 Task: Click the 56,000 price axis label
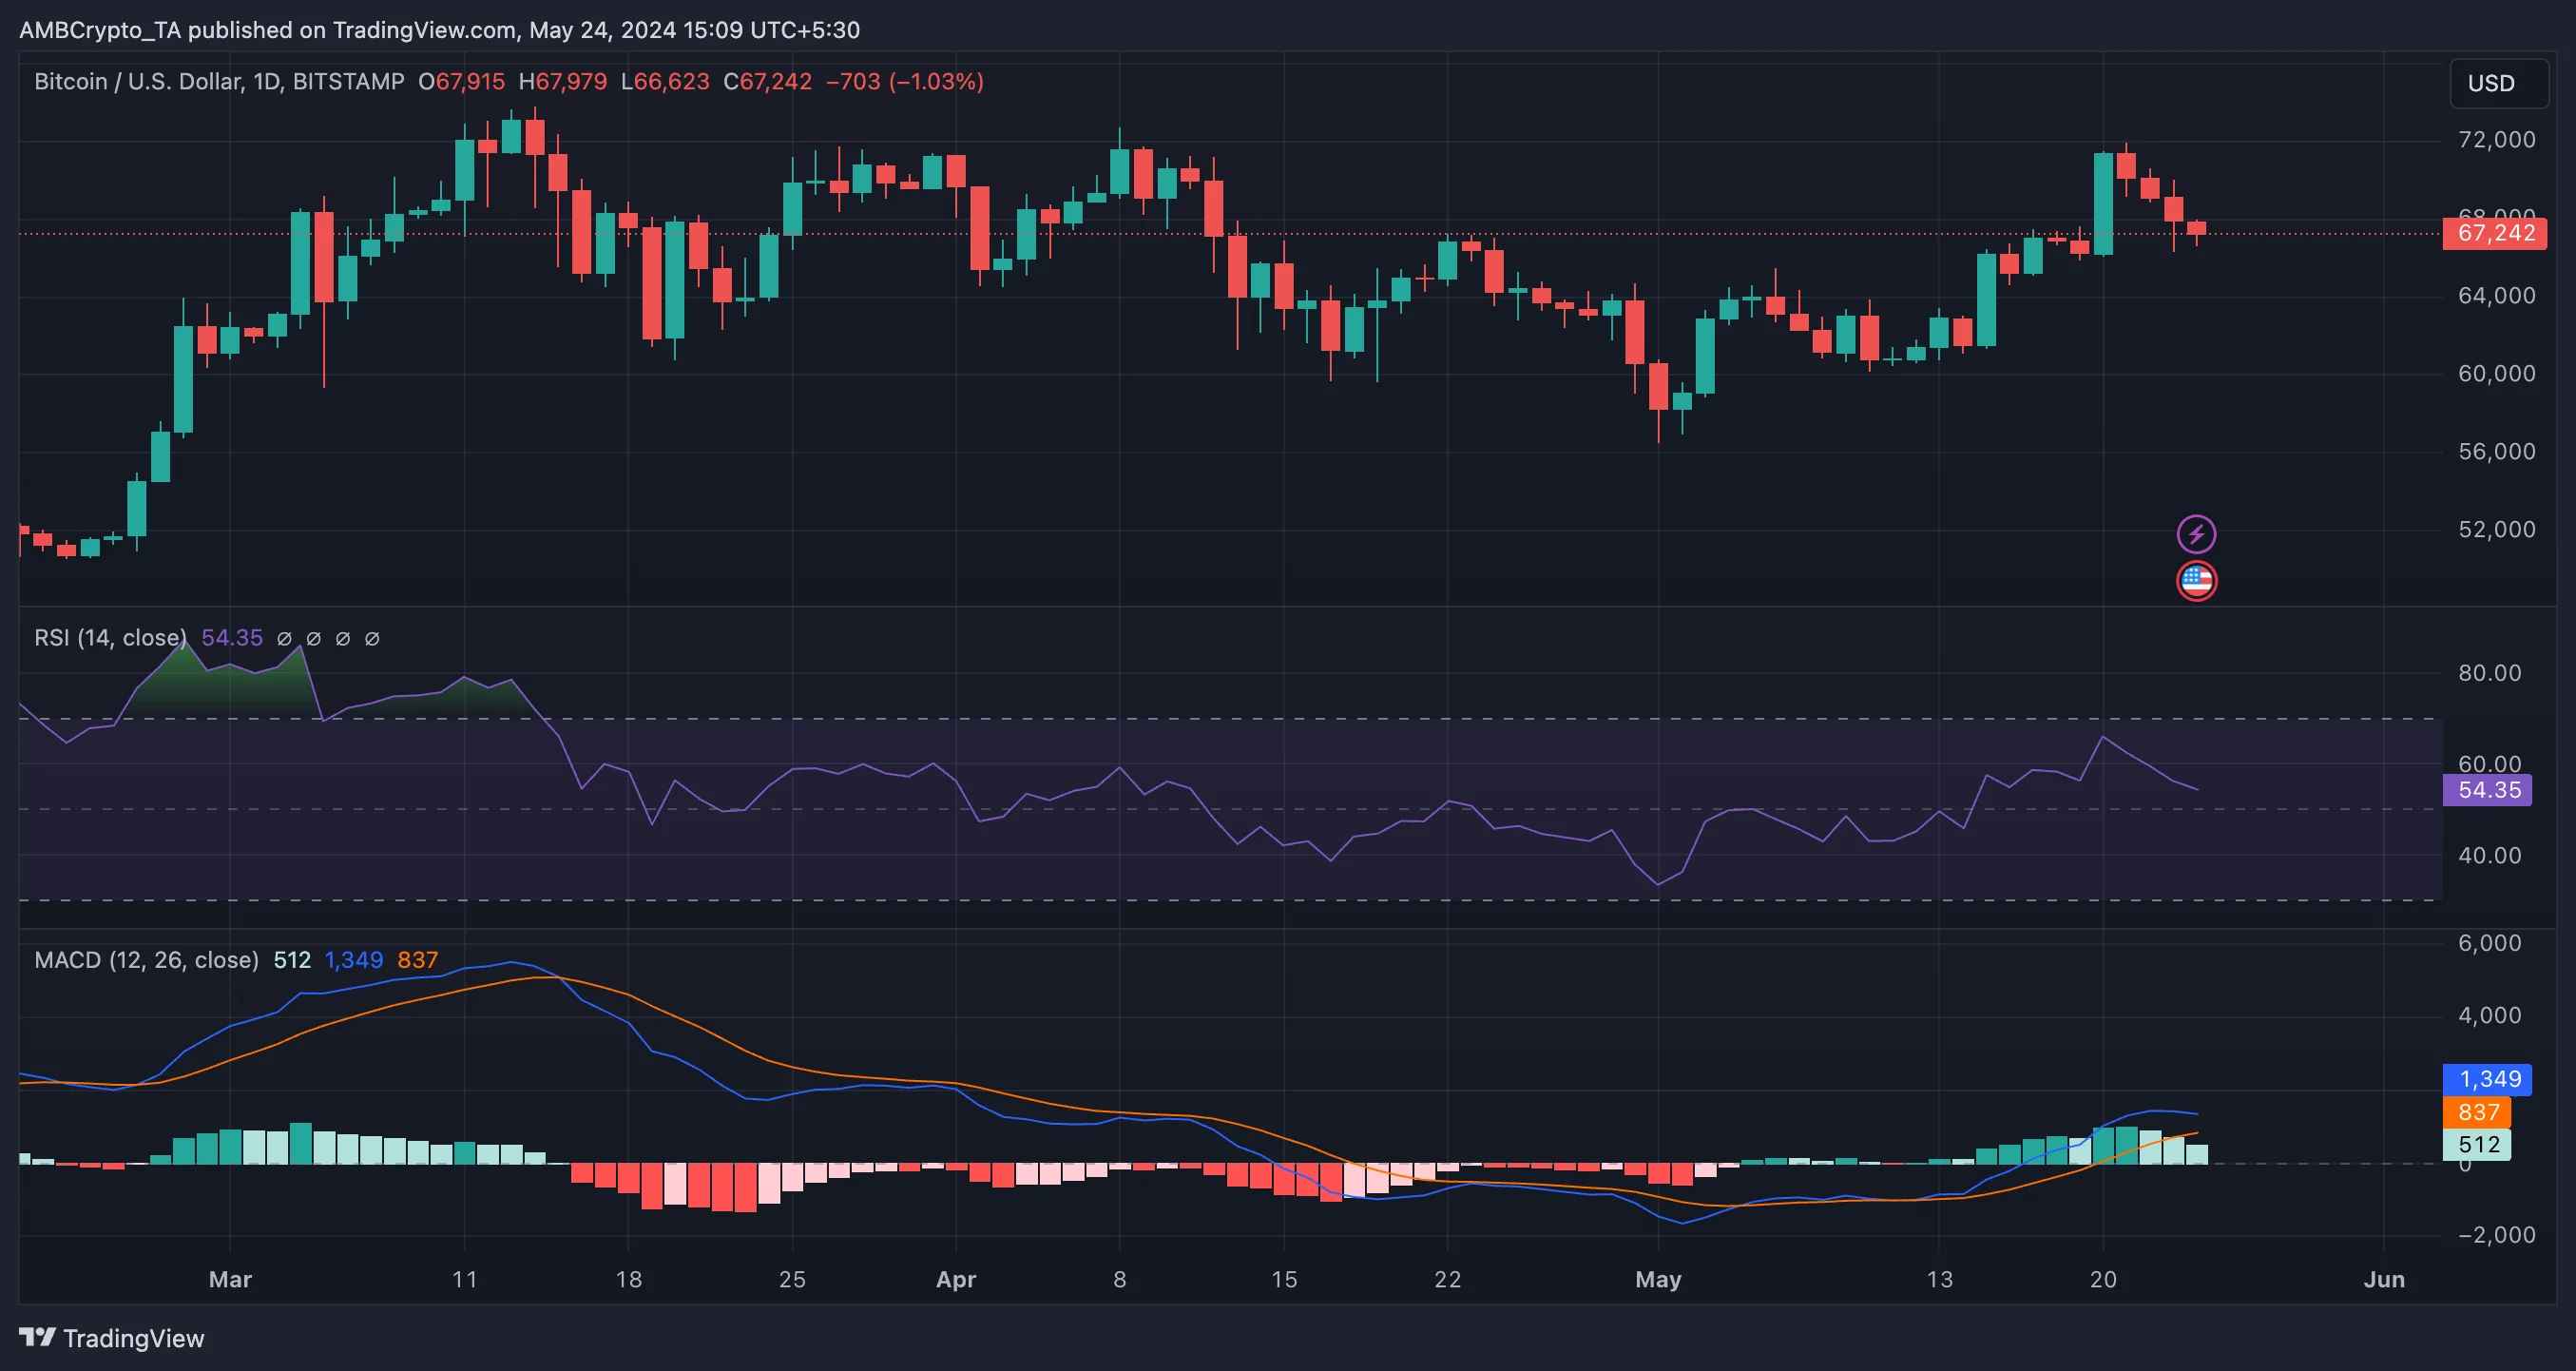pos(2497,452)
